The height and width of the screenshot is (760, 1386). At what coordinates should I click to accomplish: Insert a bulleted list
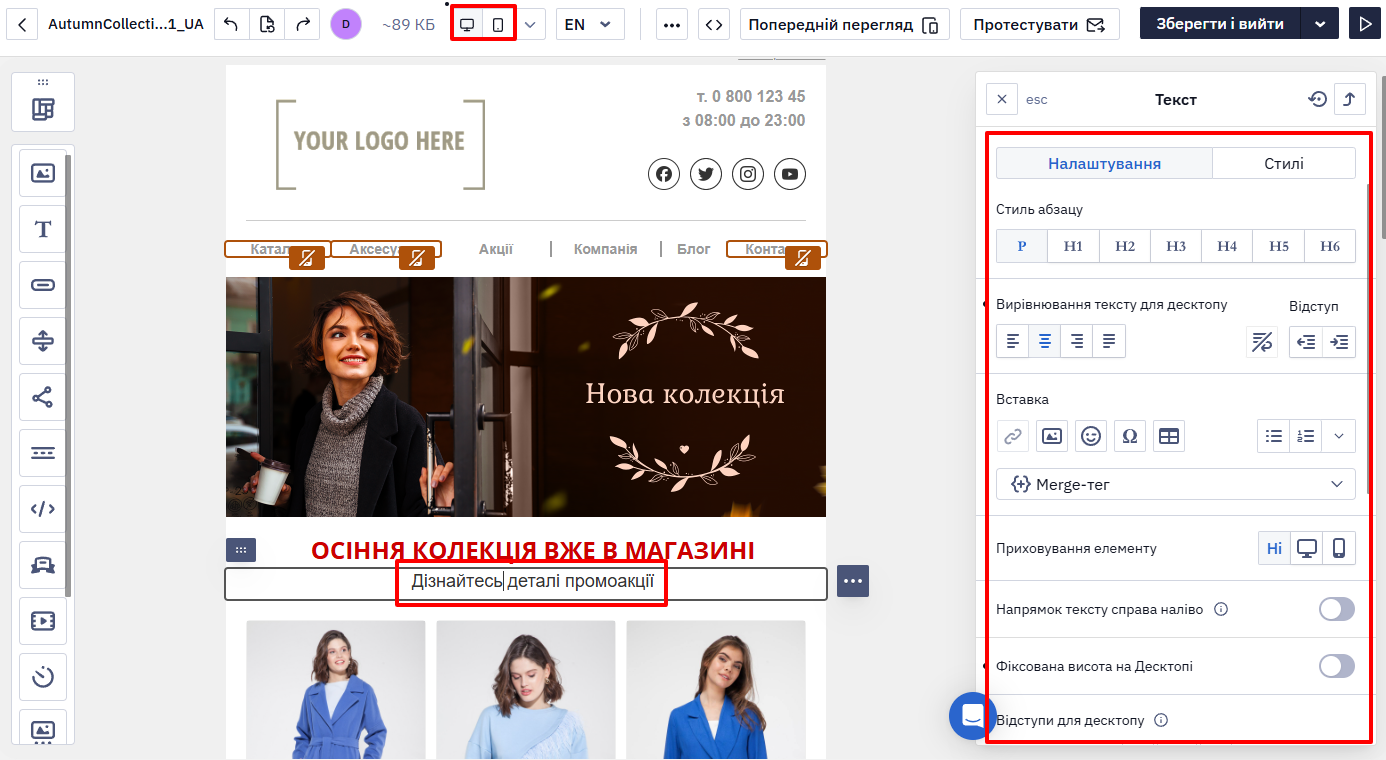(1274, 436)
